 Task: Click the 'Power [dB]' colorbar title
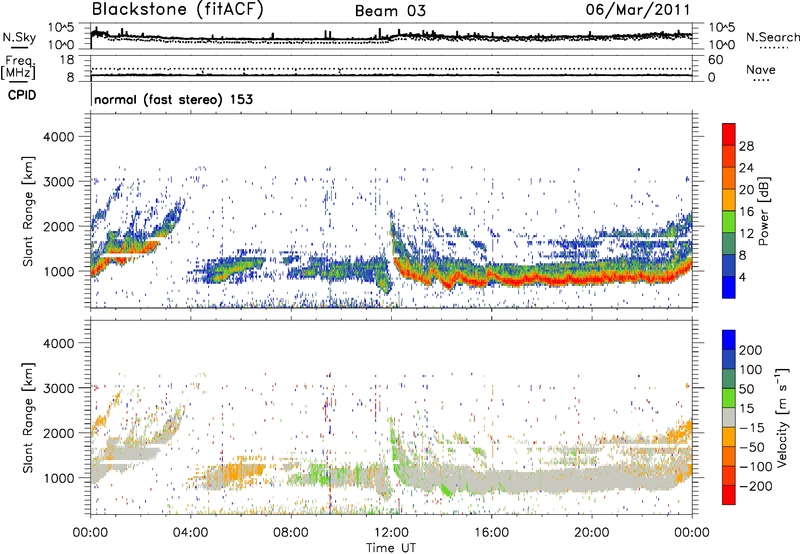764,211
